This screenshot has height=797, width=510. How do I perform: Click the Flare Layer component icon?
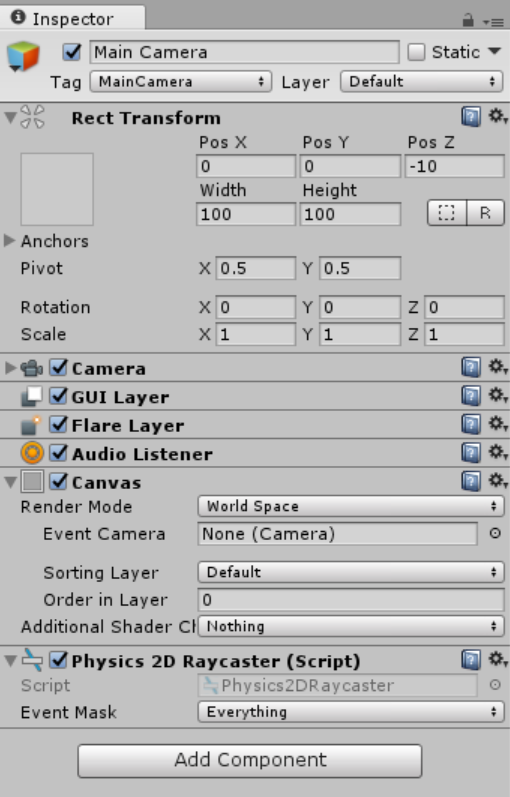point(32,425)
